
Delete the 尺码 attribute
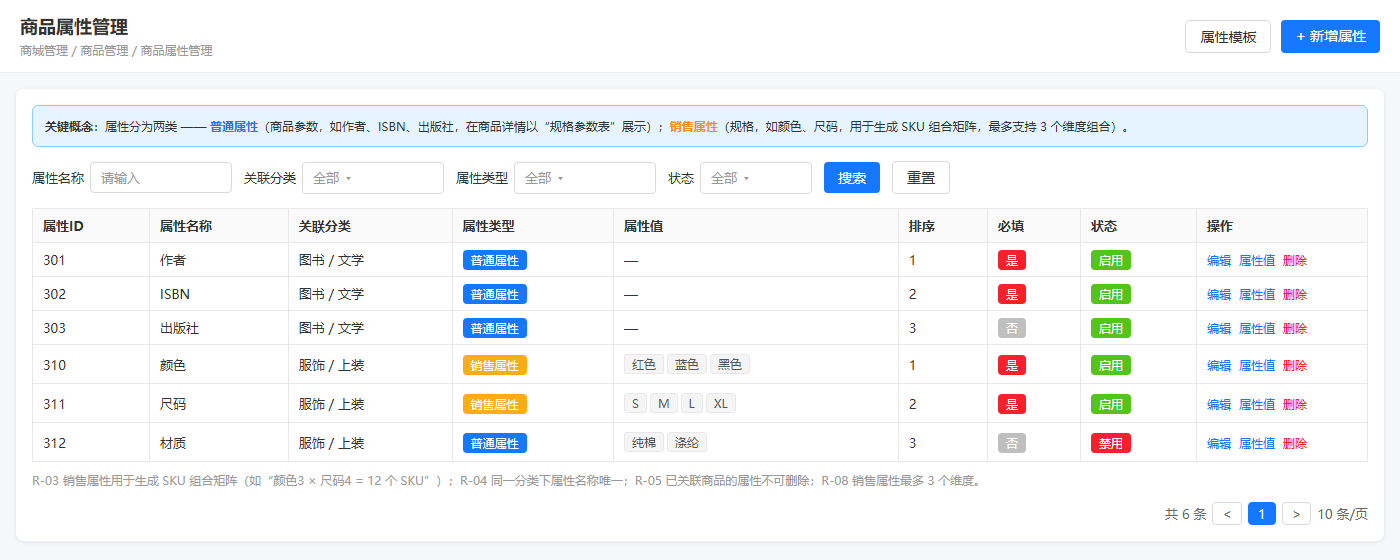[x=1295, y=404]
